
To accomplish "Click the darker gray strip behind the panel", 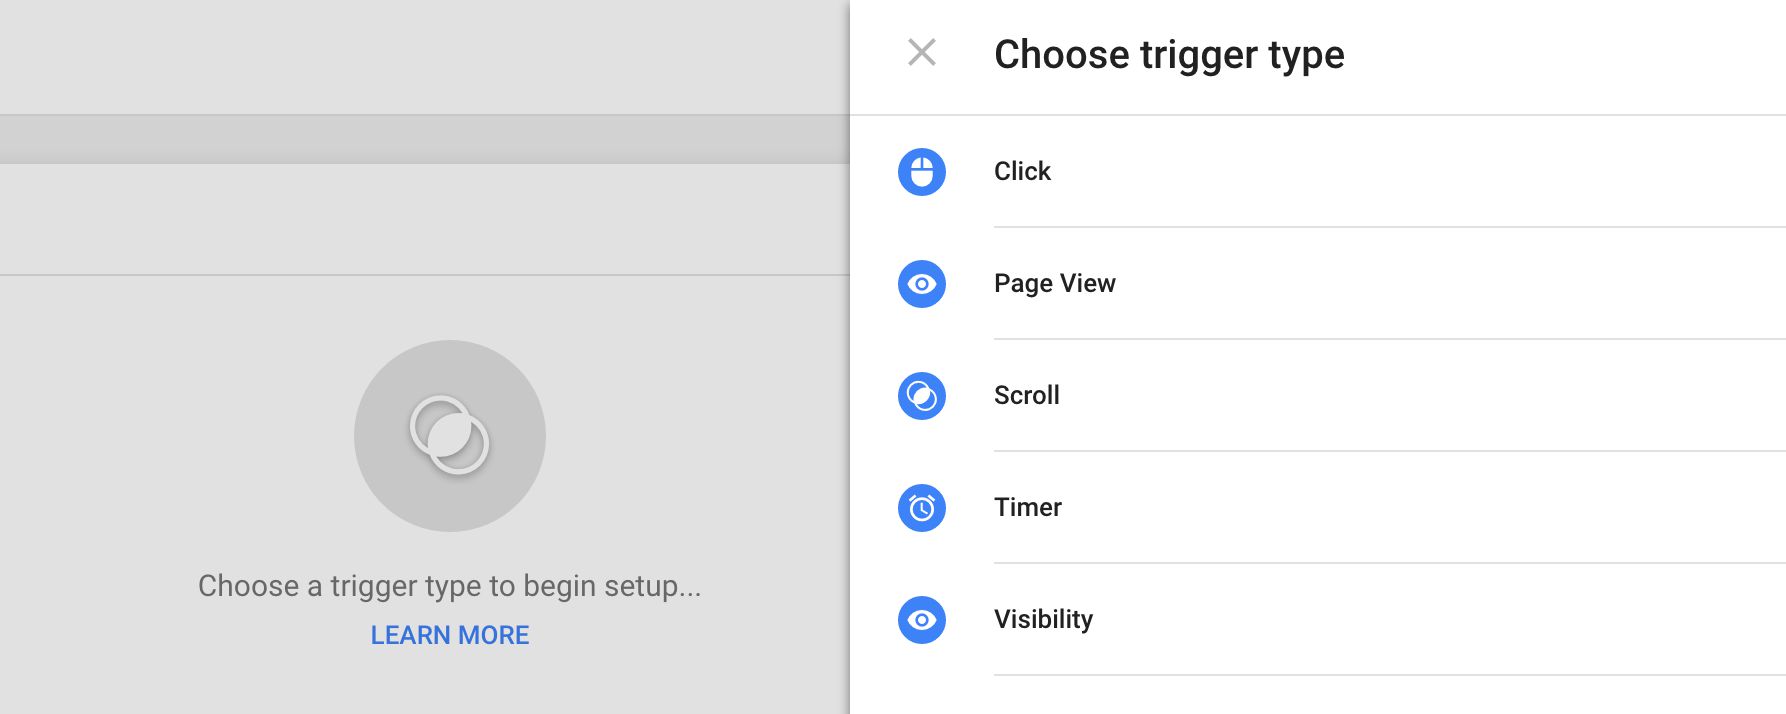I will tap(425, 139).
